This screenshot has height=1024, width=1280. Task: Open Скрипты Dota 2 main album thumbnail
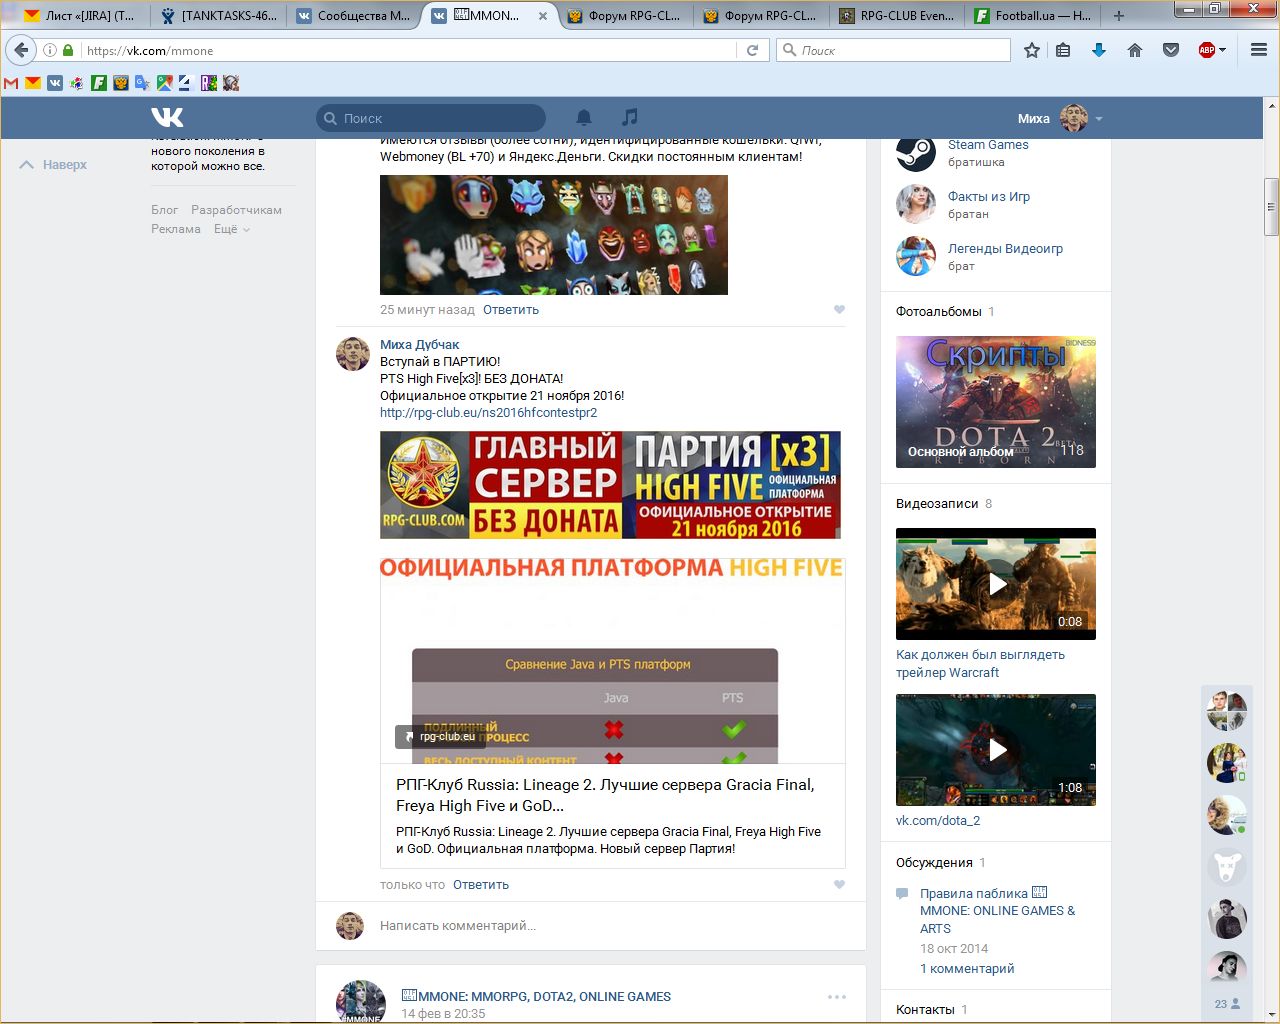click(996, 402)
